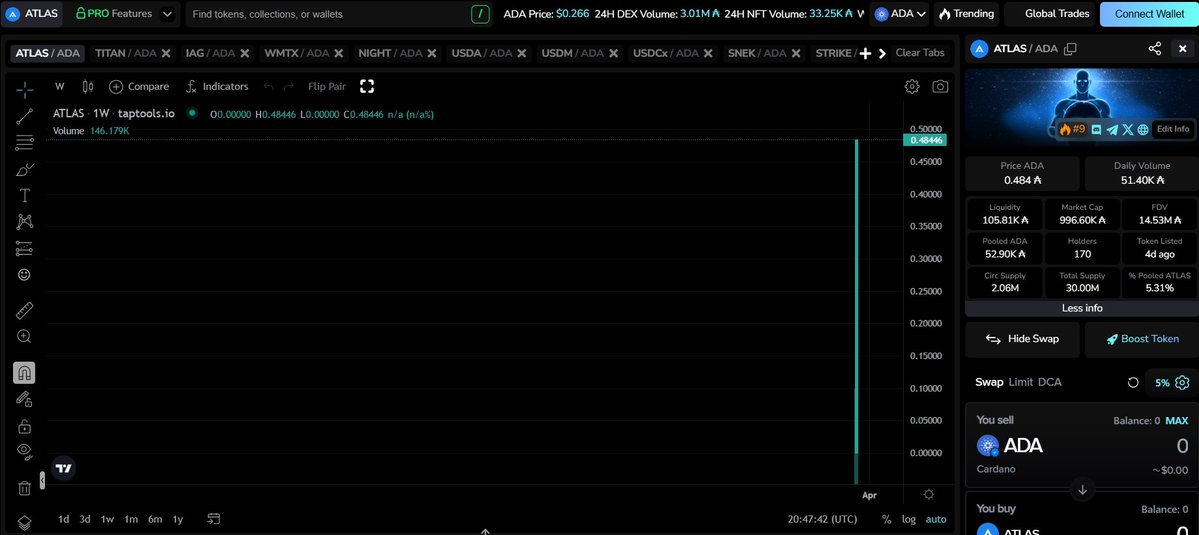This screenshot has height=535, width=1199.
Task: Open the chart patterns tool
Action: [x=24, y=222]
